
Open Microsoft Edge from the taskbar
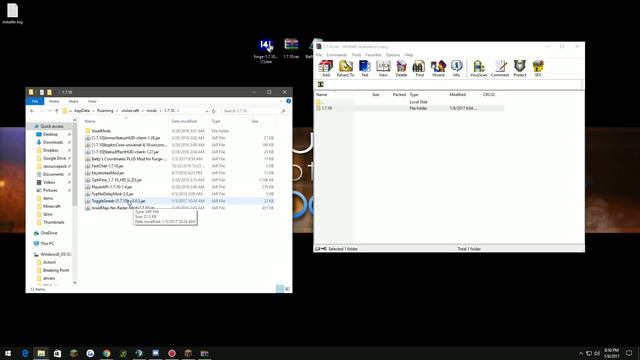coord(25,353)
